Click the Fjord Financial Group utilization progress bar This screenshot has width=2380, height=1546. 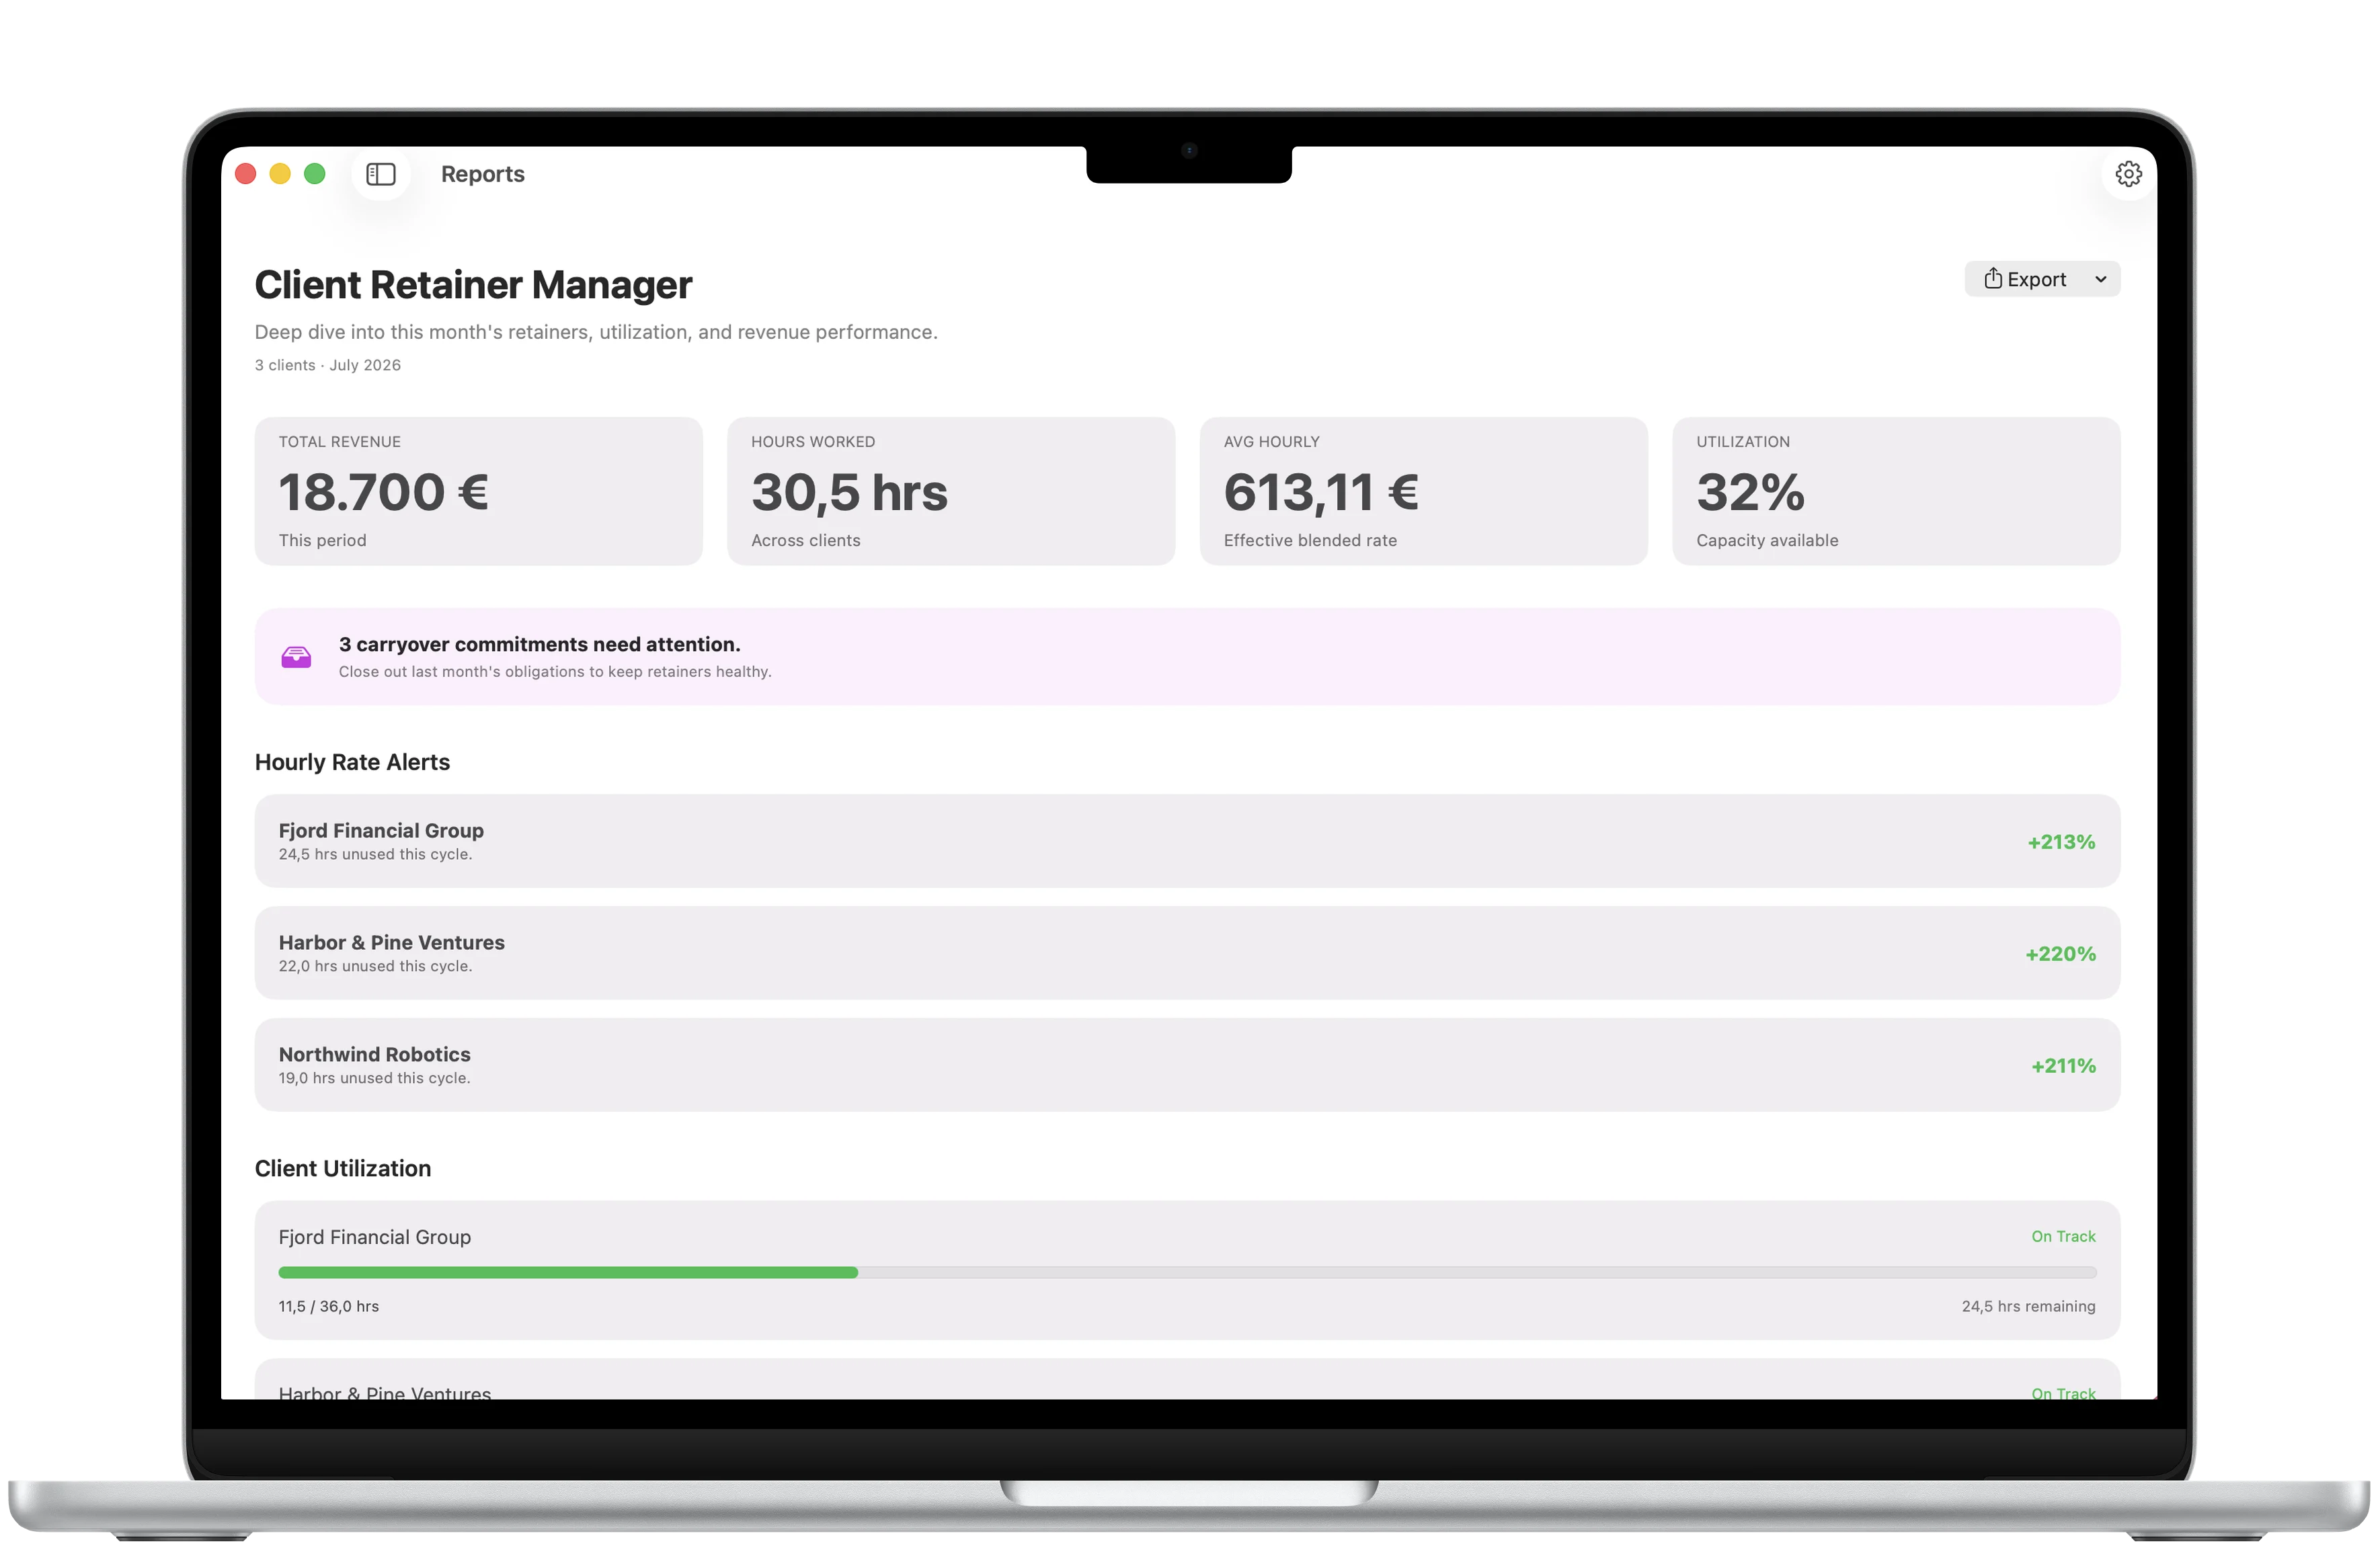tap(1187, 1272)
